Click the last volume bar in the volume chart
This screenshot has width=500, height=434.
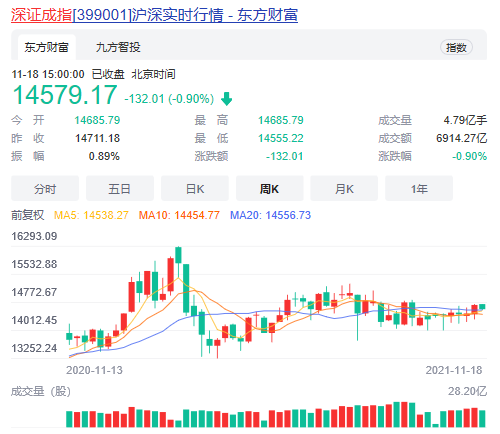[482, 419]
